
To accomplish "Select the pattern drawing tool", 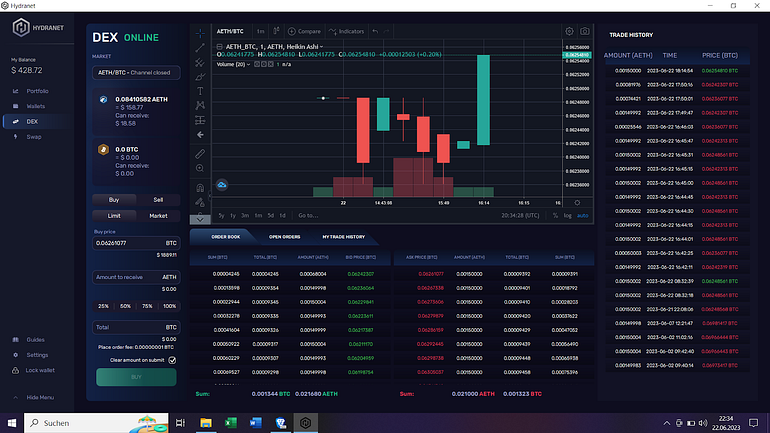I will click(200, 106).
